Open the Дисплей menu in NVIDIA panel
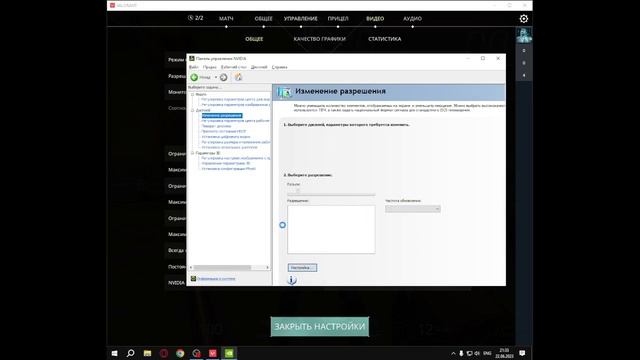 tap(259, 67)
